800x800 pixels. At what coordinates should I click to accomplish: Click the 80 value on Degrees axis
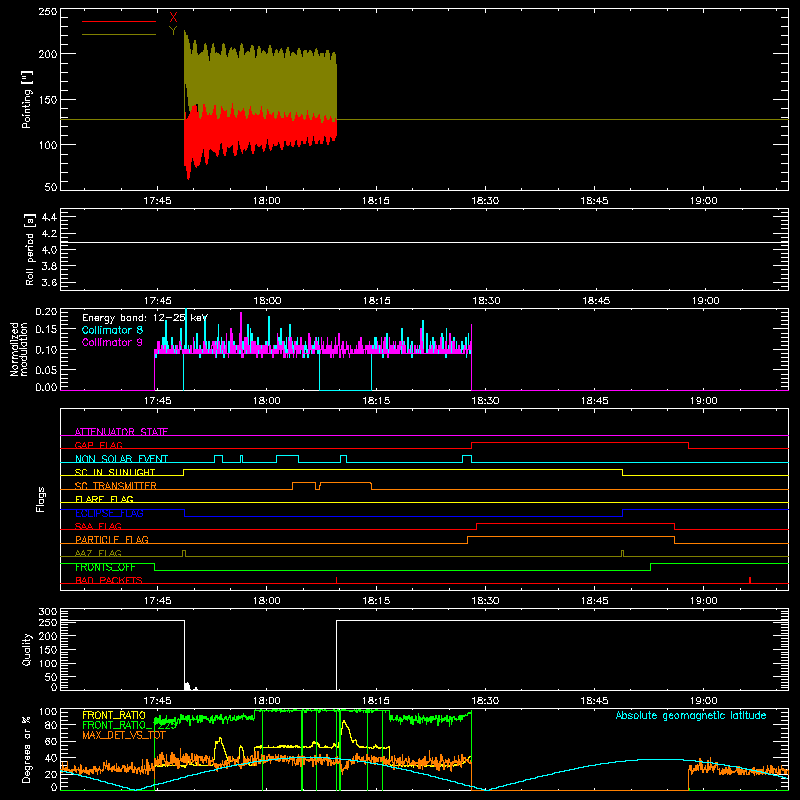(x=51, y=726)
